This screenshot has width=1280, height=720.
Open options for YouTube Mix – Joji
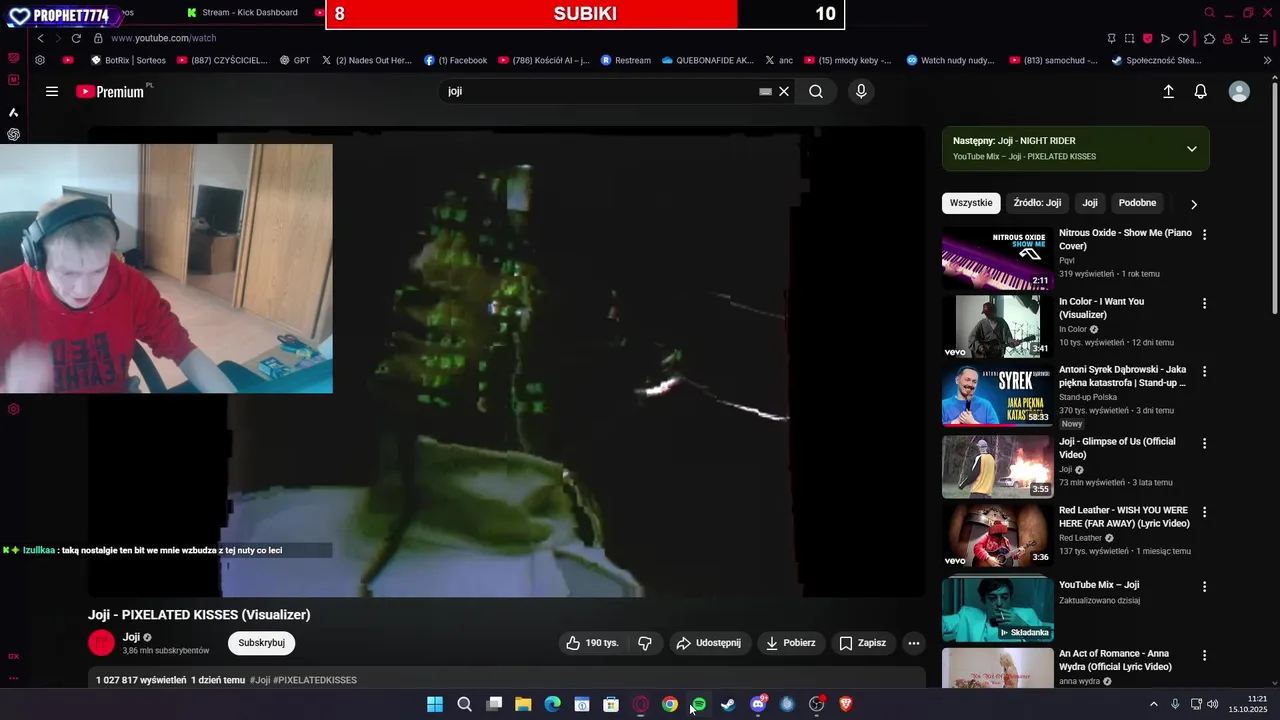click(x=1204, y=587)
